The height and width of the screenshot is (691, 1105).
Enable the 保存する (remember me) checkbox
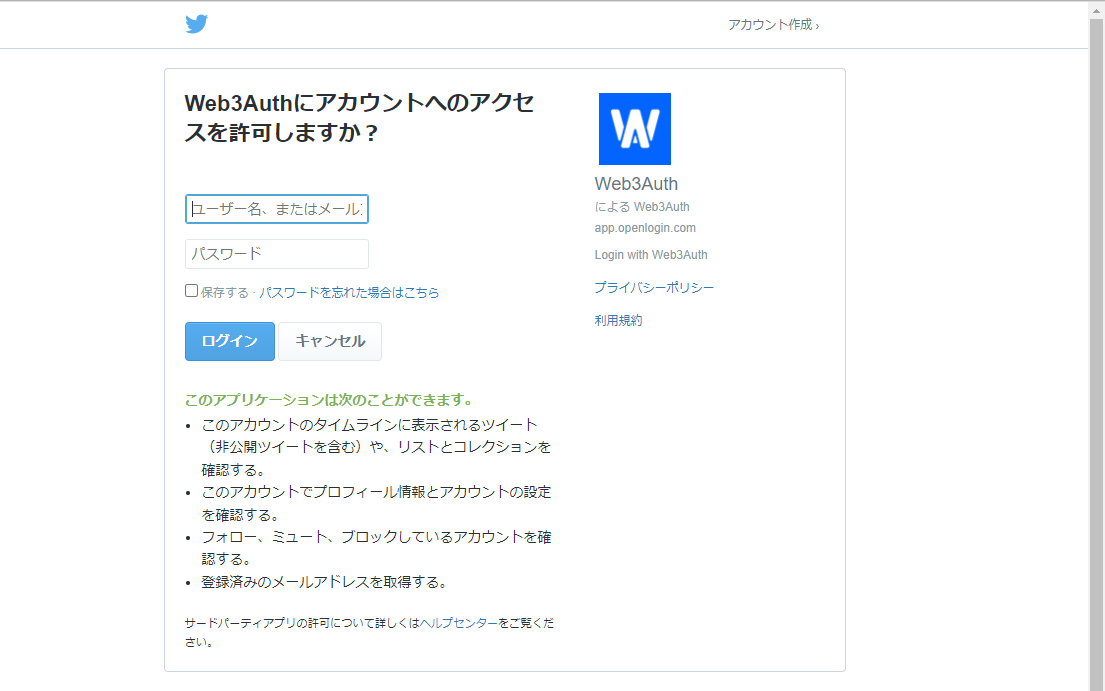click(x=190, y=290)
